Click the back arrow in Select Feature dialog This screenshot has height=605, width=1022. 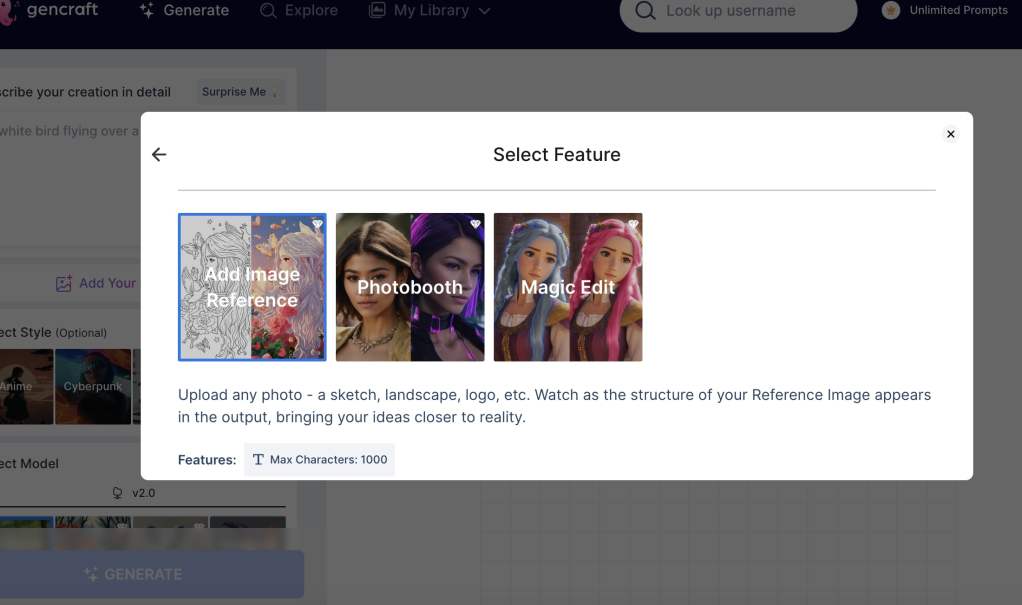click(159, 154)
